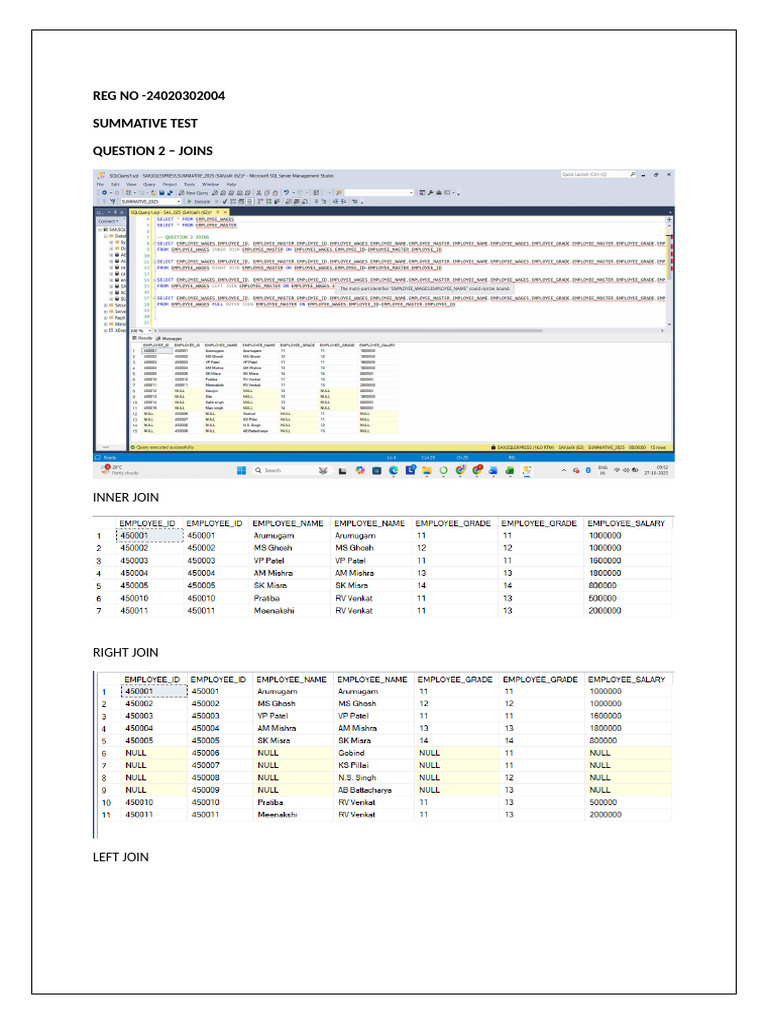Click the LEFT JOIN heading
Viewport: 768px width, 1024px height.
[120, 857]
